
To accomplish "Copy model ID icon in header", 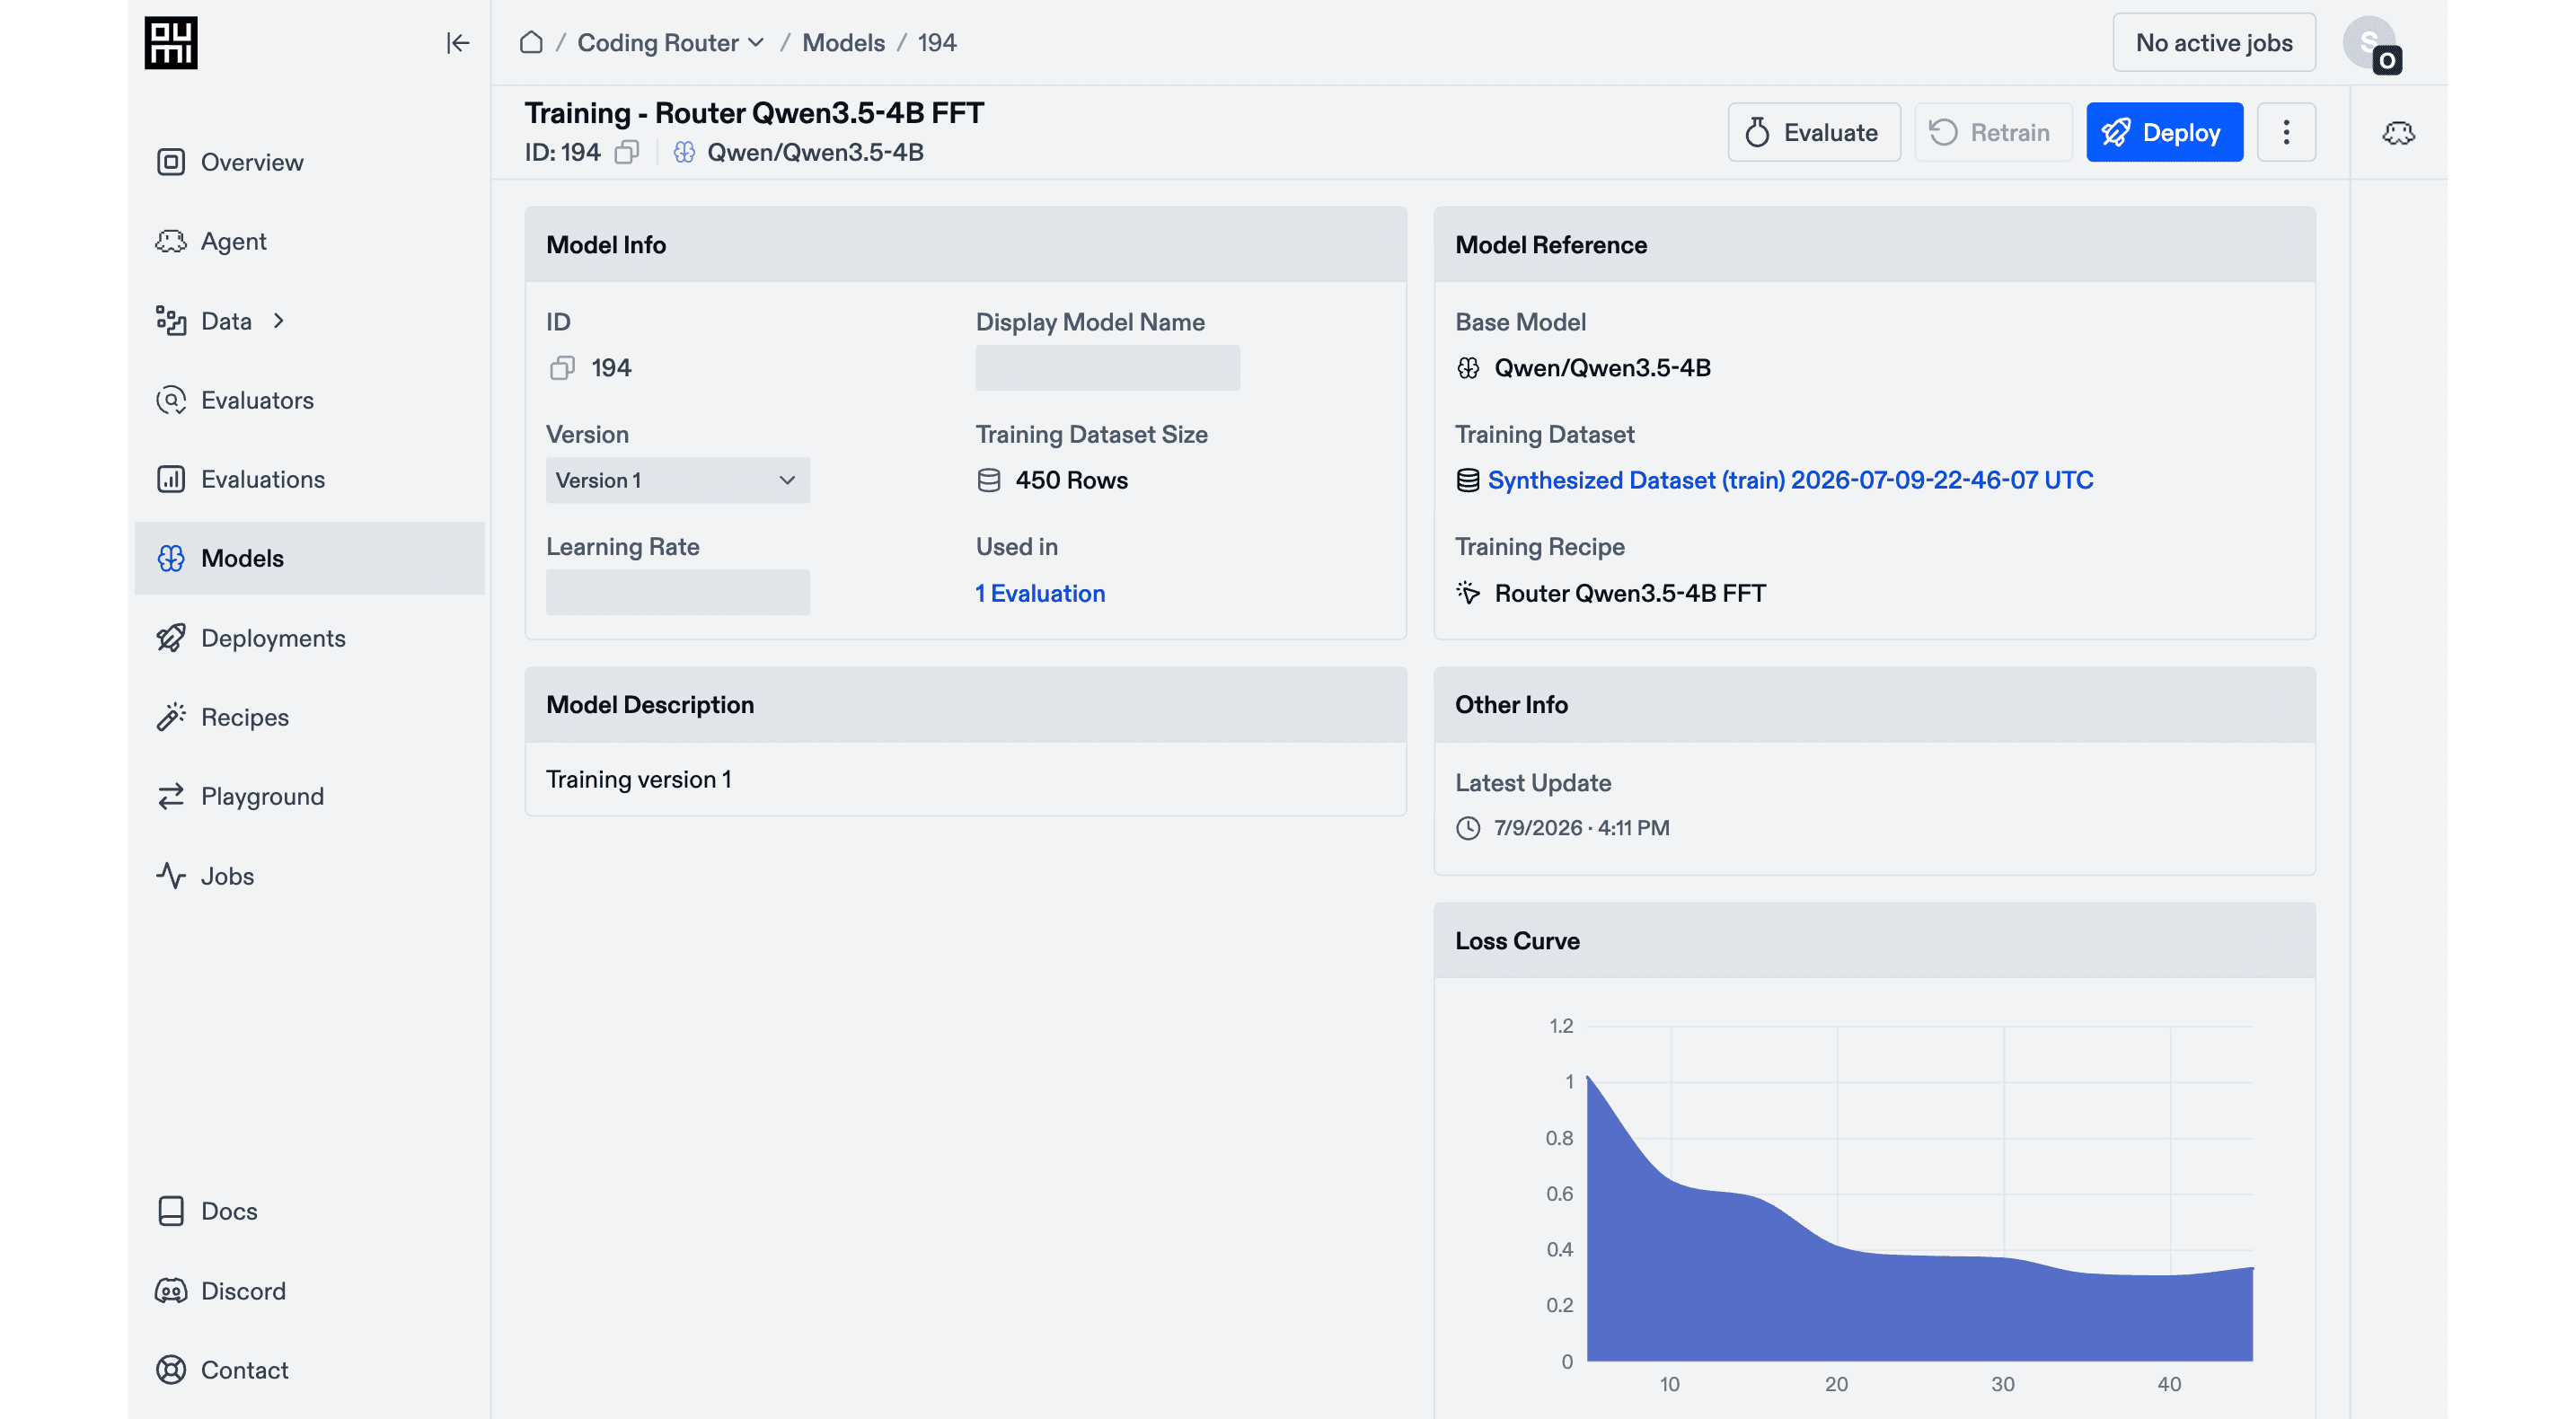I will [x=627, y=152].
